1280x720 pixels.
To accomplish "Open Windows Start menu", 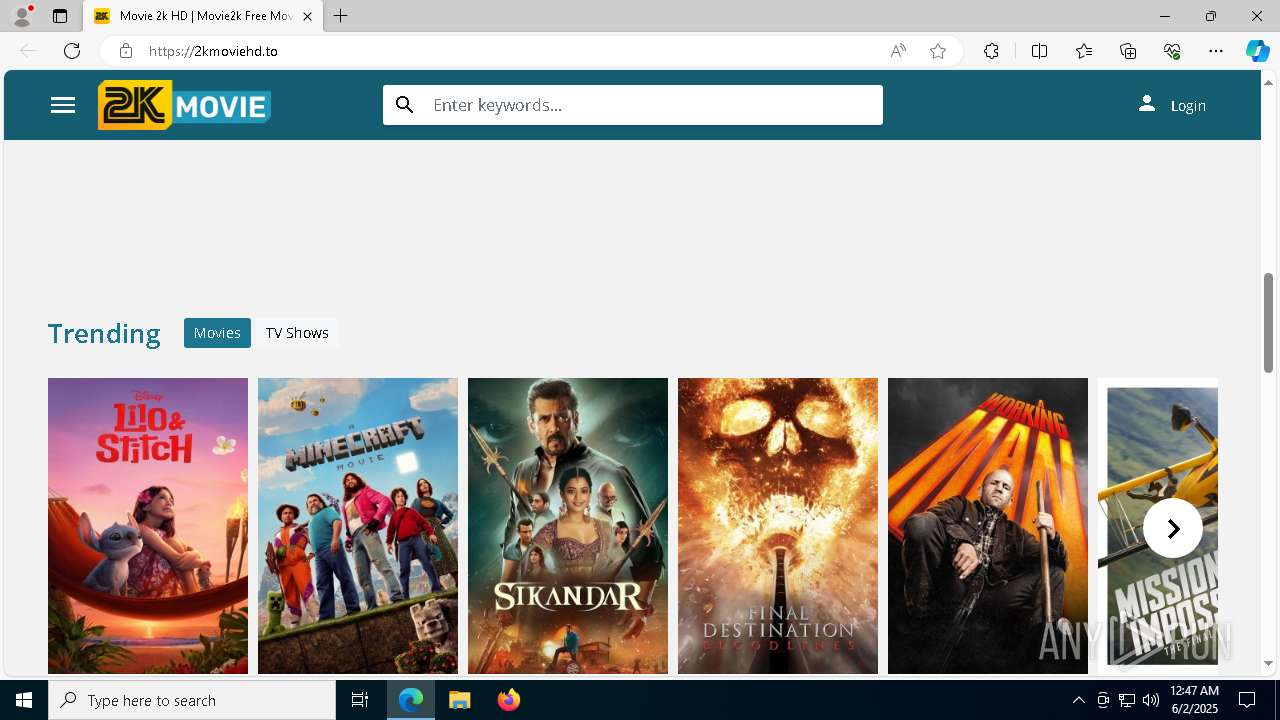I will pyautogui.click(x=24, y=700).
